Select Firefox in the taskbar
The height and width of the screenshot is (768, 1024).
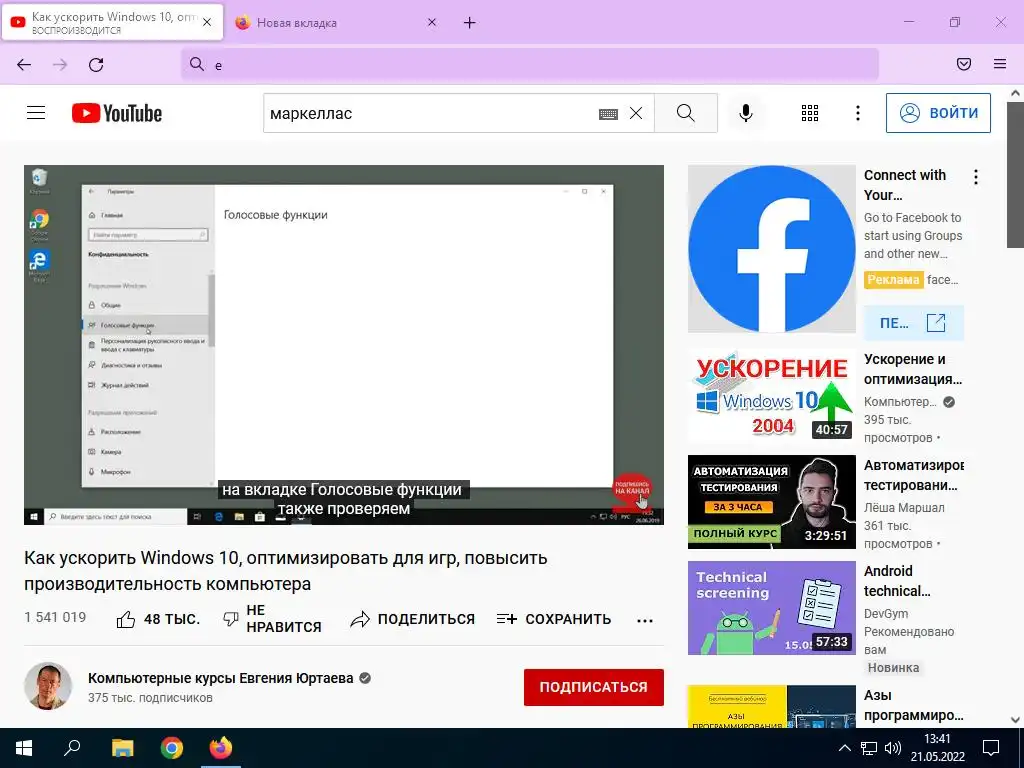point(221,748)
